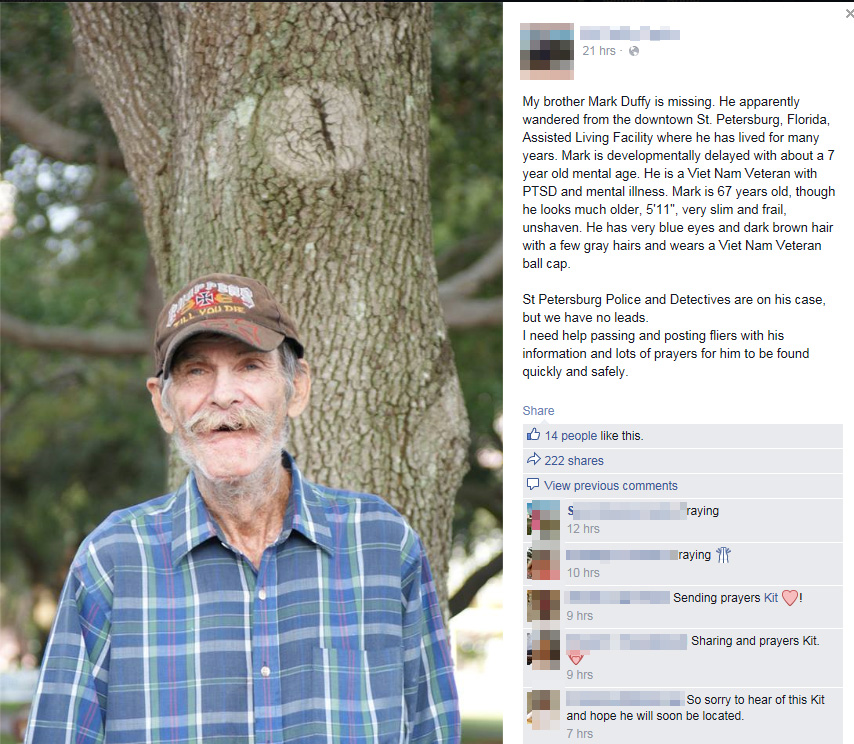Viewport: 854px width, 744px height.
Task: Click the share arrow icon beside 222 shares
Action: click(533, 460)
